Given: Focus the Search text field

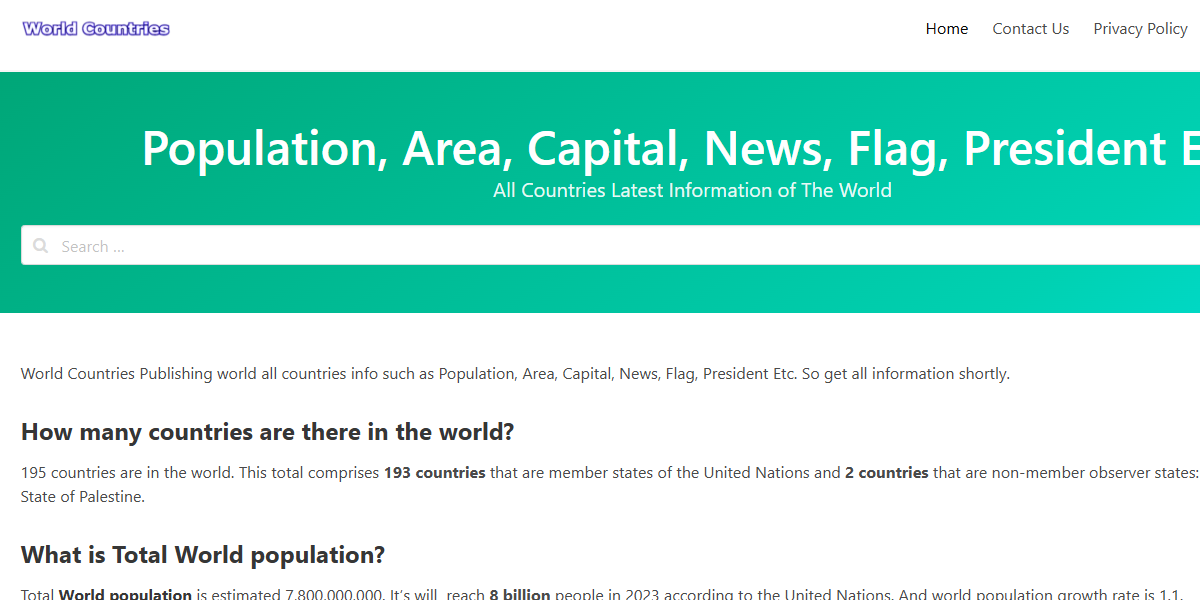Looking at the screenshot, I should 600,246.
